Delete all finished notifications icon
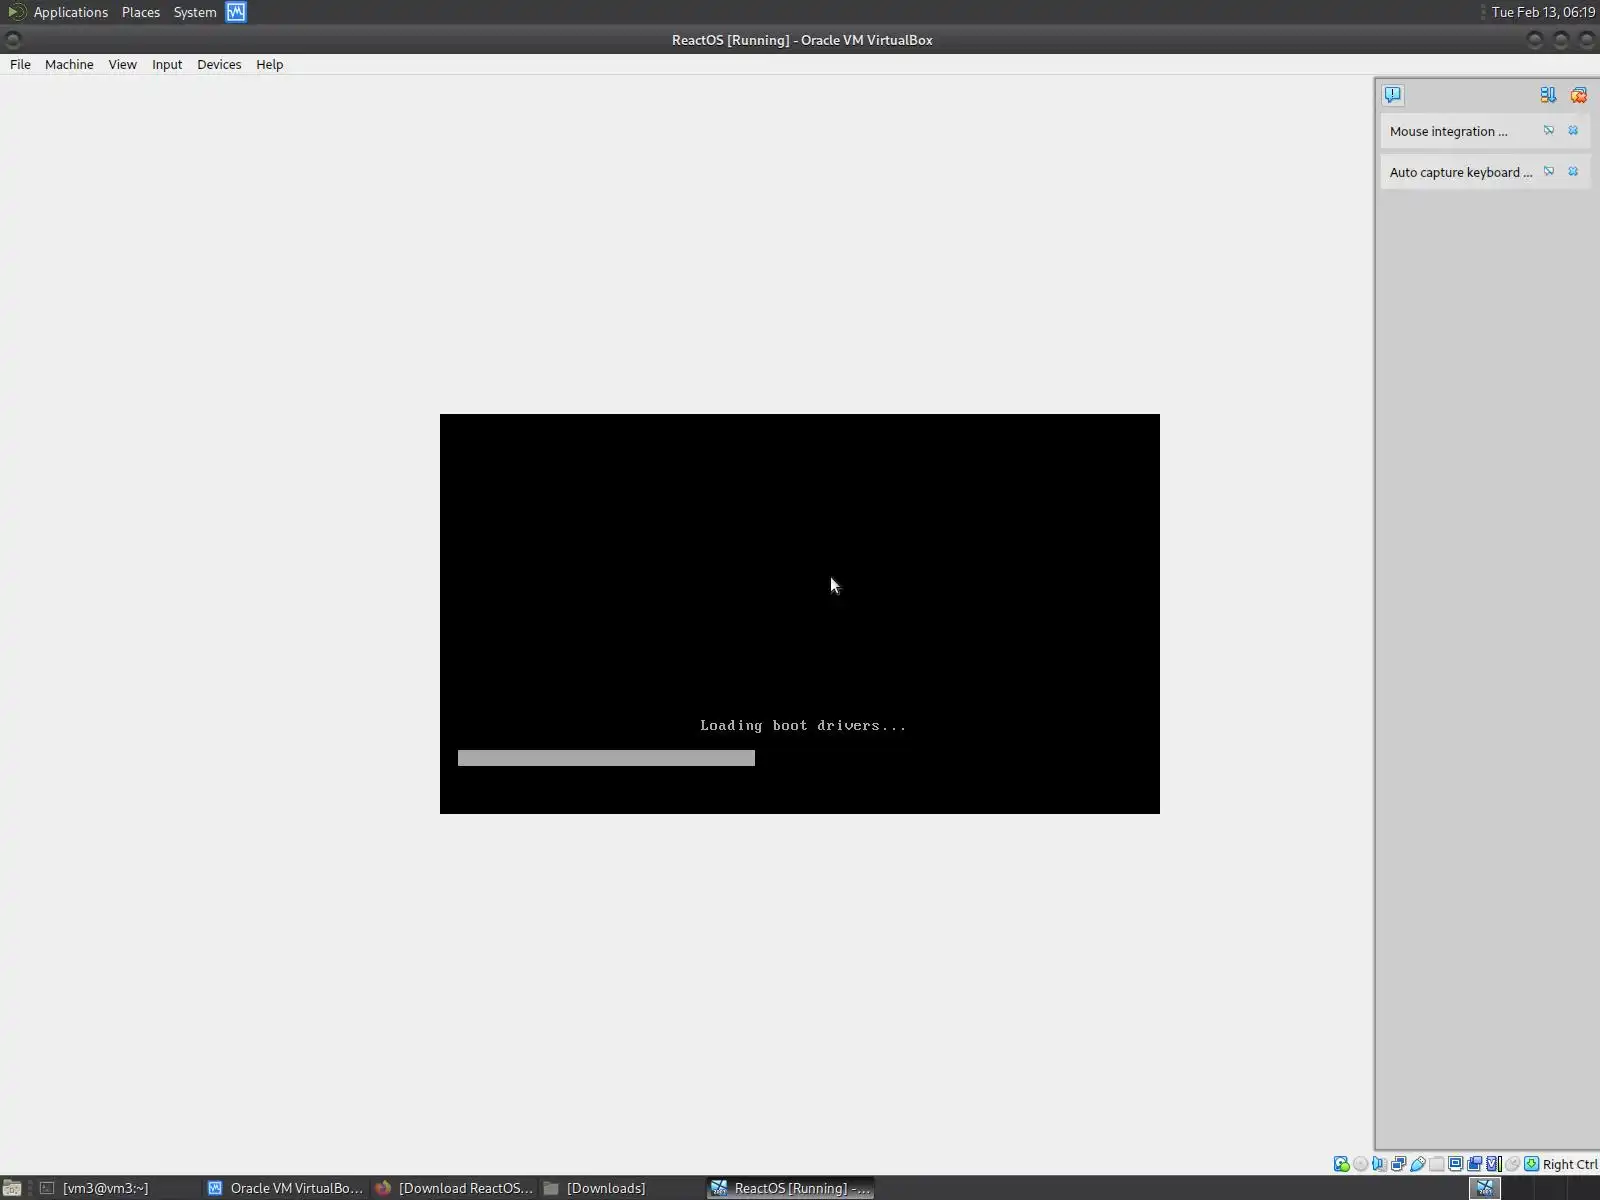This screenshot has width=1600, height=1200. 1579,95
